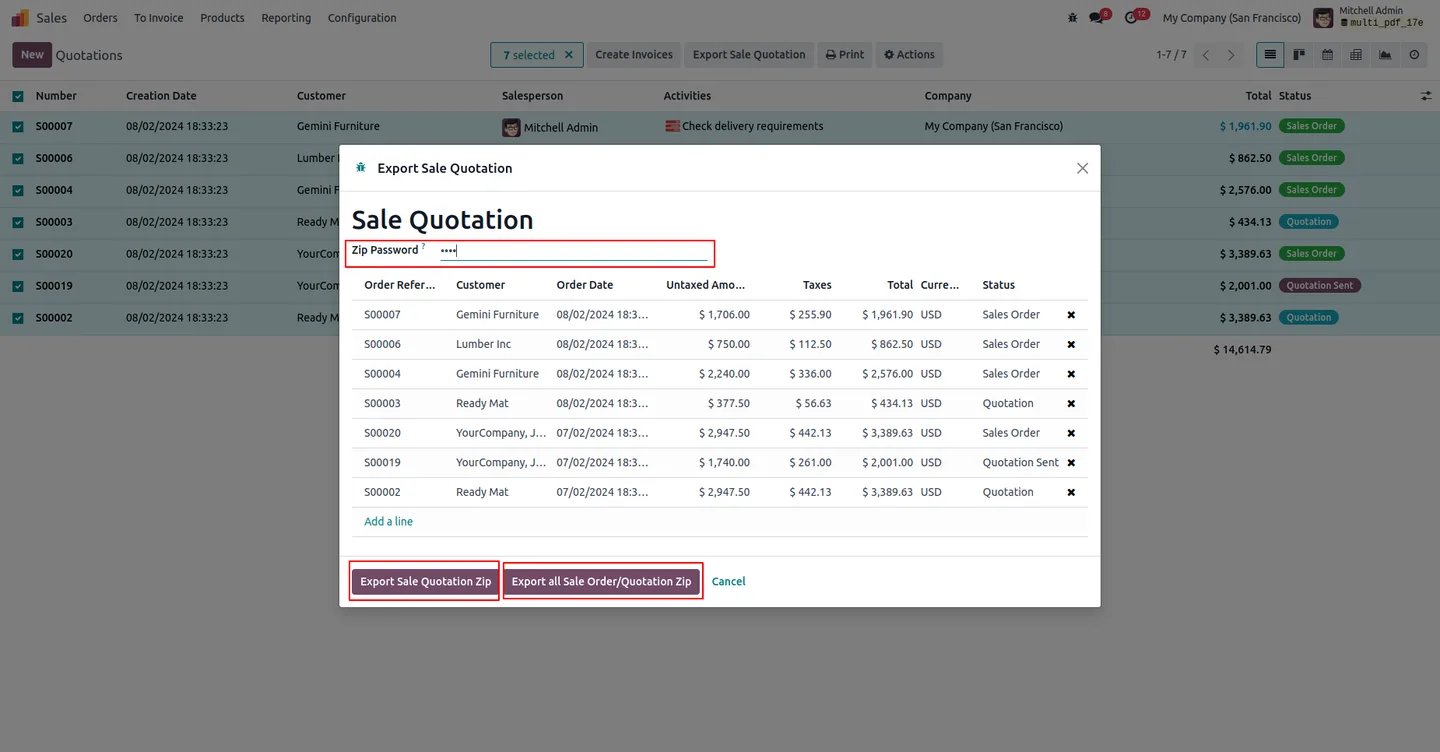This screenshot has width=1440, height=752.
Task: Uncheck the S00019 row checkbox
Action: pyautogui.click(x=18, y=286)
